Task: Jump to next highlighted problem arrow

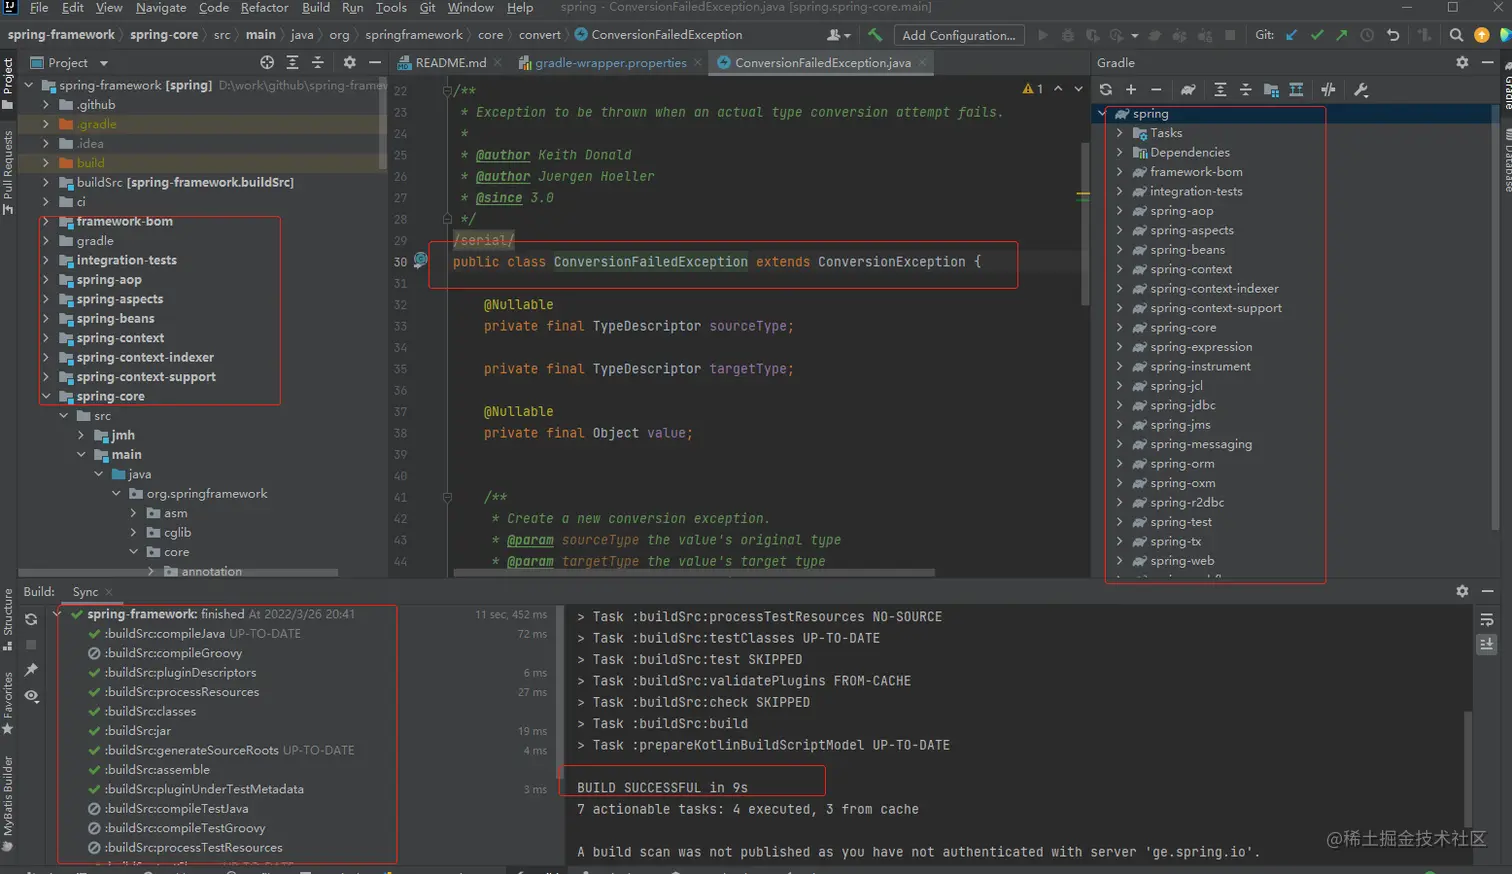Action: pos(1078,89)
